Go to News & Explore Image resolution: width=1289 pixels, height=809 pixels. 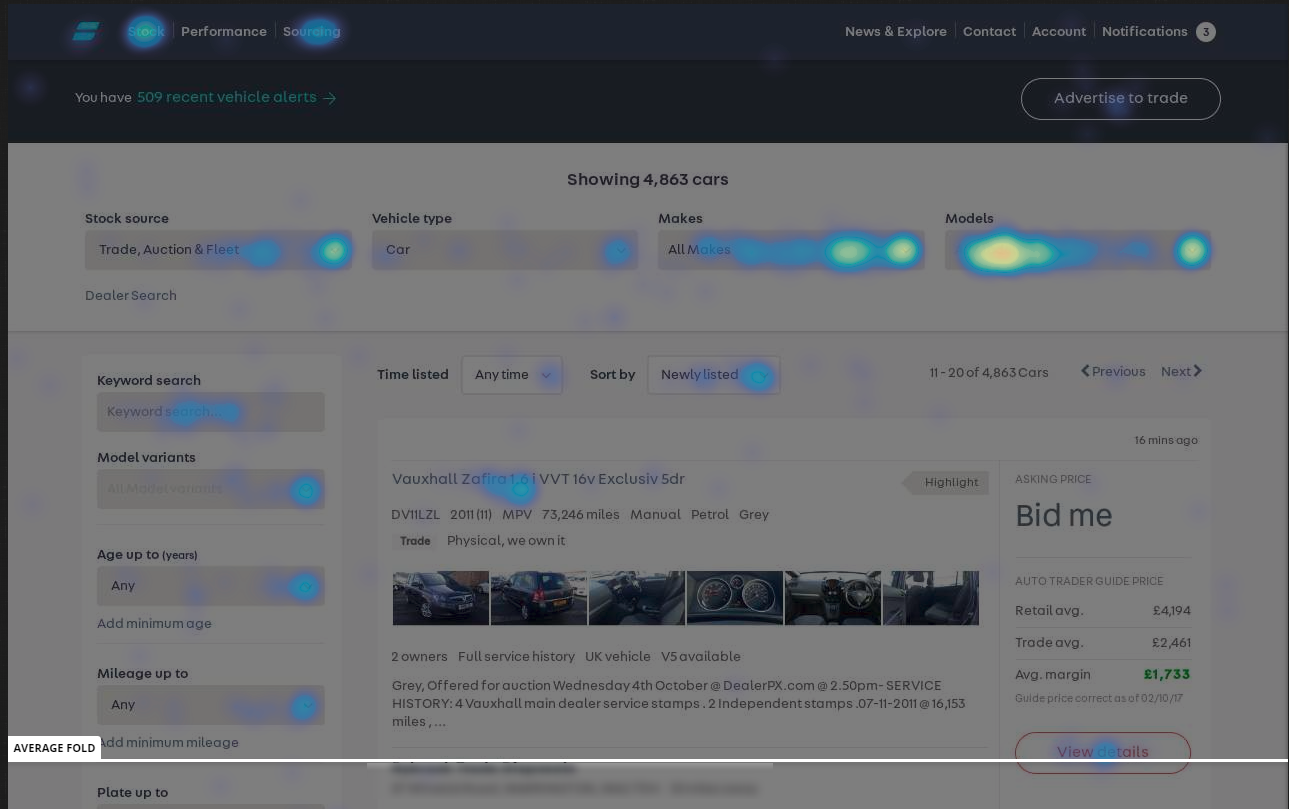[x=895, y=31]
